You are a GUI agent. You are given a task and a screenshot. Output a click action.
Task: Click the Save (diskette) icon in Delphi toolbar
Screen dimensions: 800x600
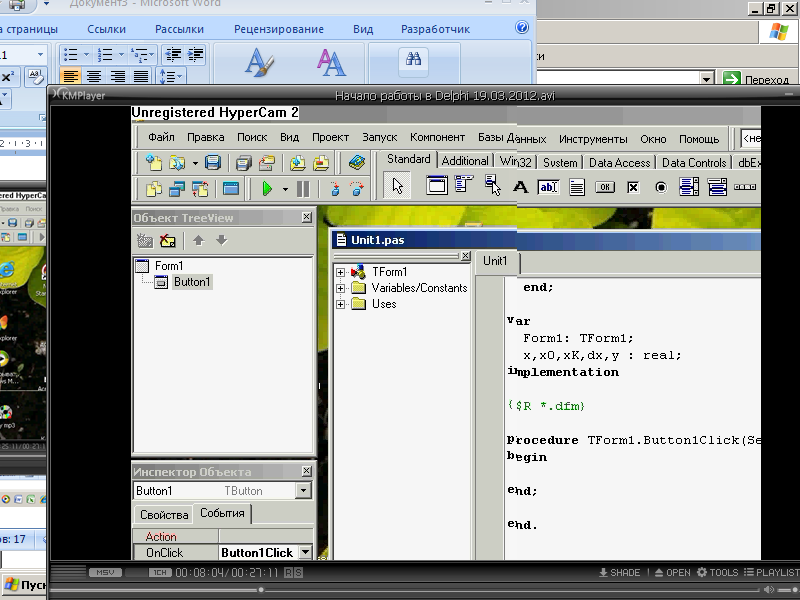click(213, 163)
